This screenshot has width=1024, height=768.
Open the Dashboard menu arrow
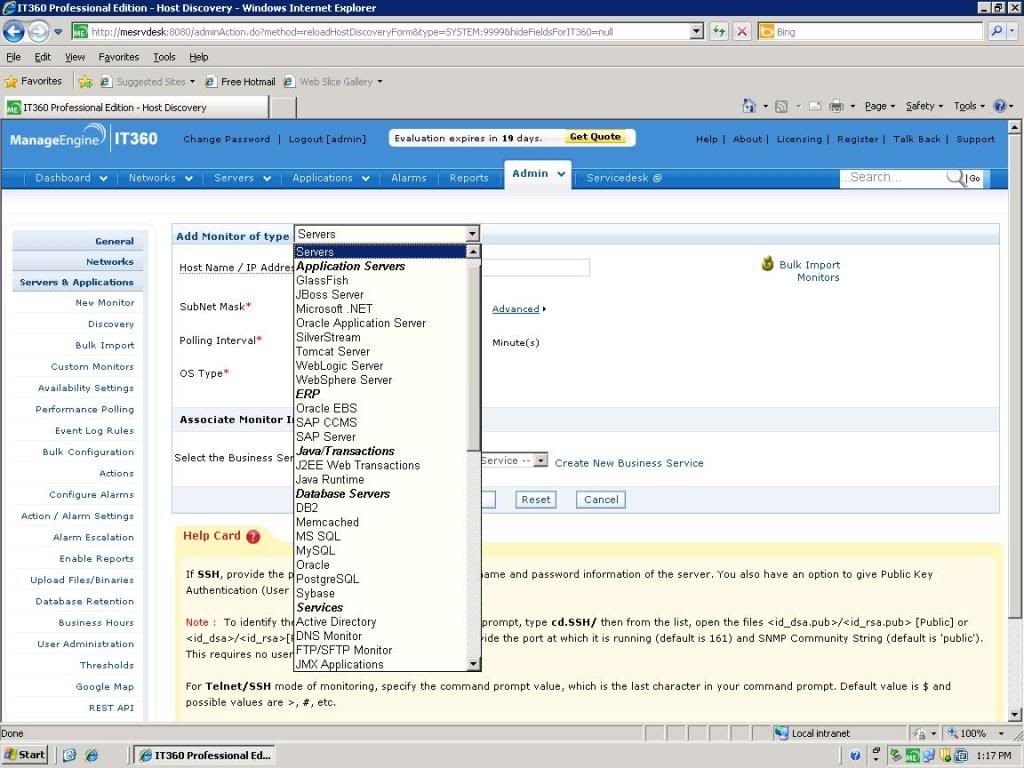click(x=103, y=178)
